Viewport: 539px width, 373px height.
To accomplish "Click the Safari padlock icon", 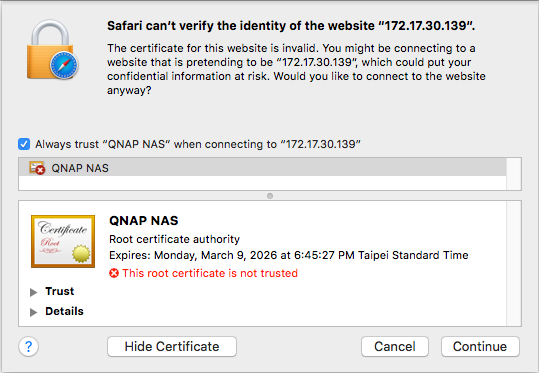I will [52, 49].
